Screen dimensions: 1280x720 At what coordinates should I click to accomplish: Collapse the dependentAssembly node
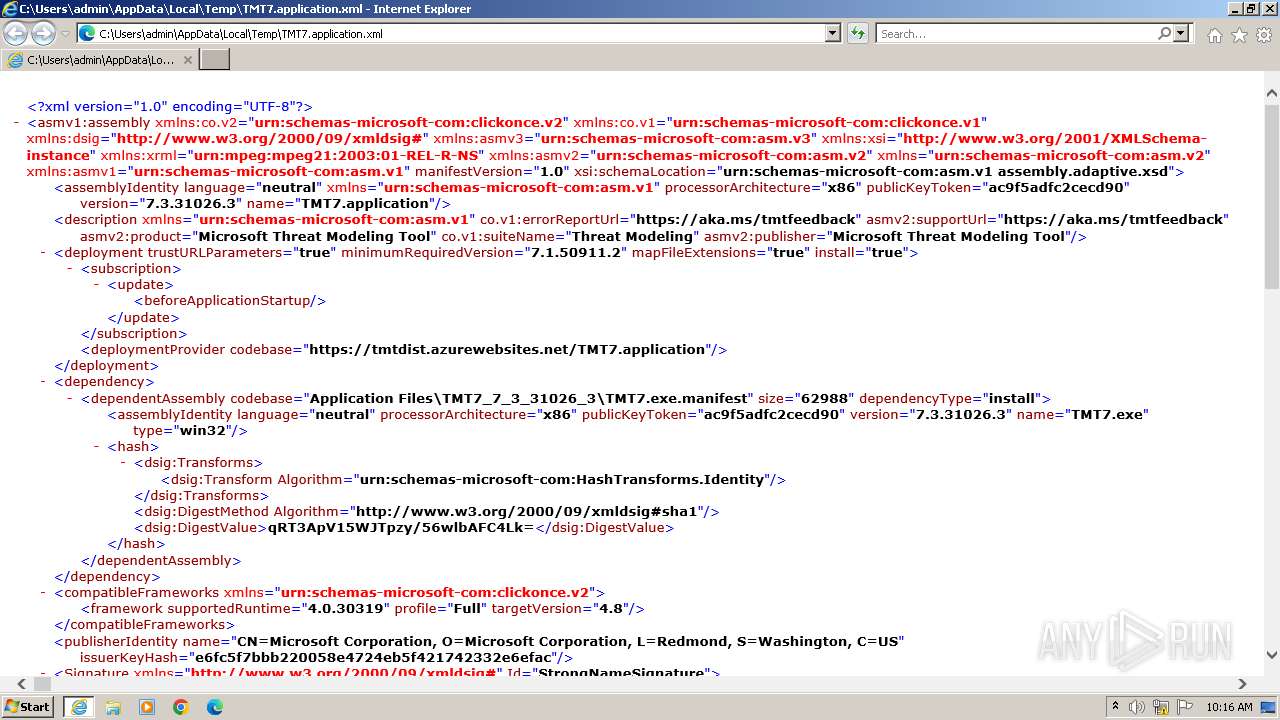click(x=71, y=398)
